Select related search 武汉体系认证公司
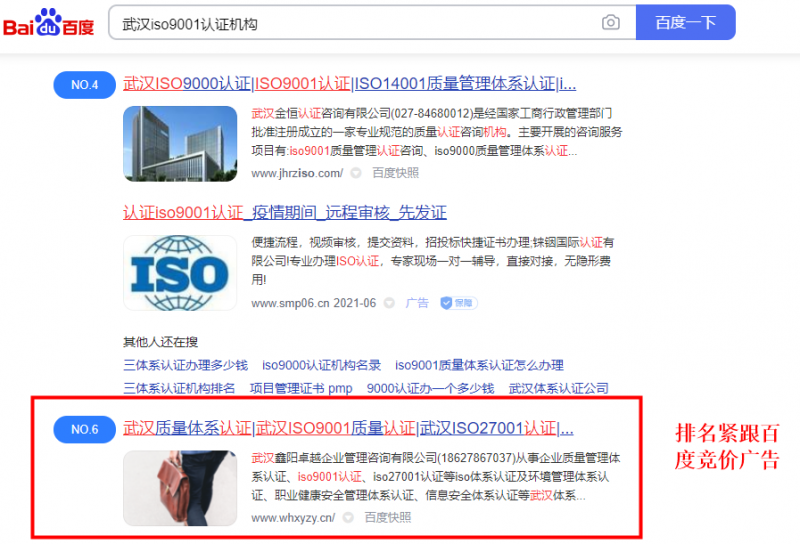Image resolution: width=800 pixels, height=544 pixels. (x=558, y=388)
